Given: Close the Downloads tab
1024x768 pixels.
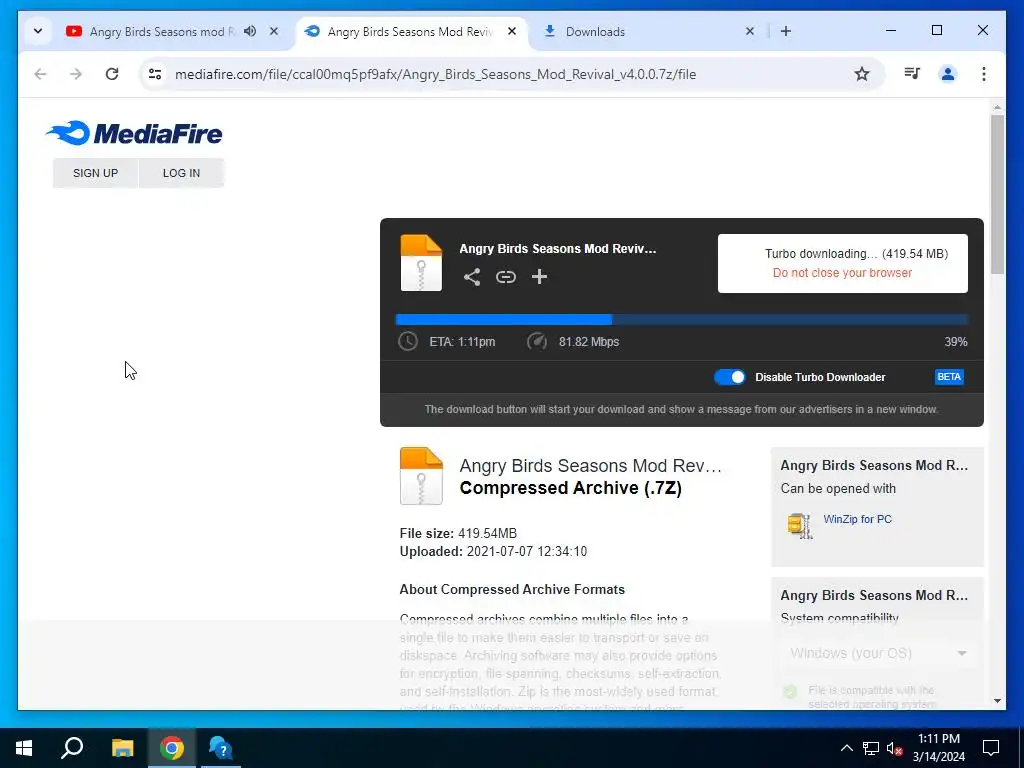Looking at the screenshot, I should 750,31.
